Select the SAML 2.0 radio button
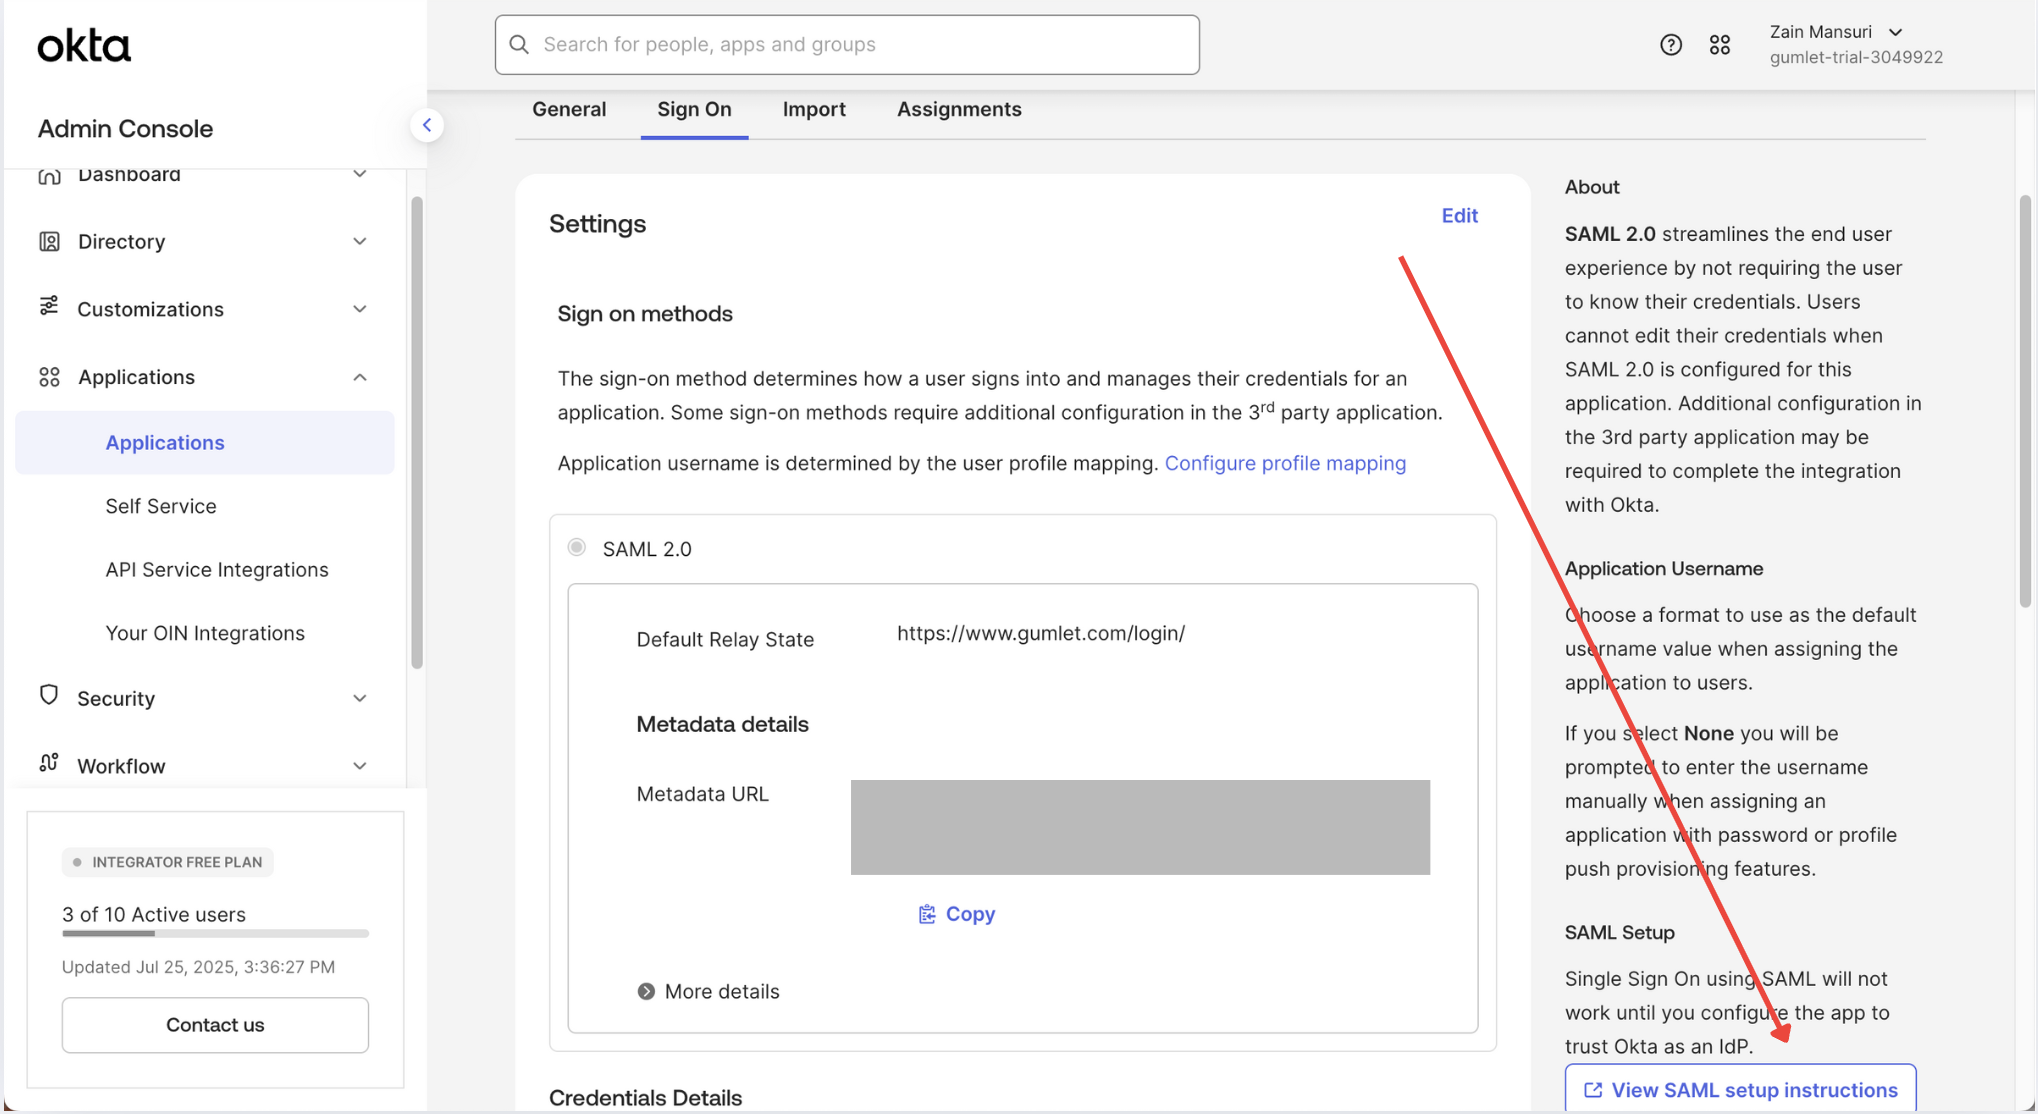This screenshot has height=1114, width=2038. tap(577, 547)
